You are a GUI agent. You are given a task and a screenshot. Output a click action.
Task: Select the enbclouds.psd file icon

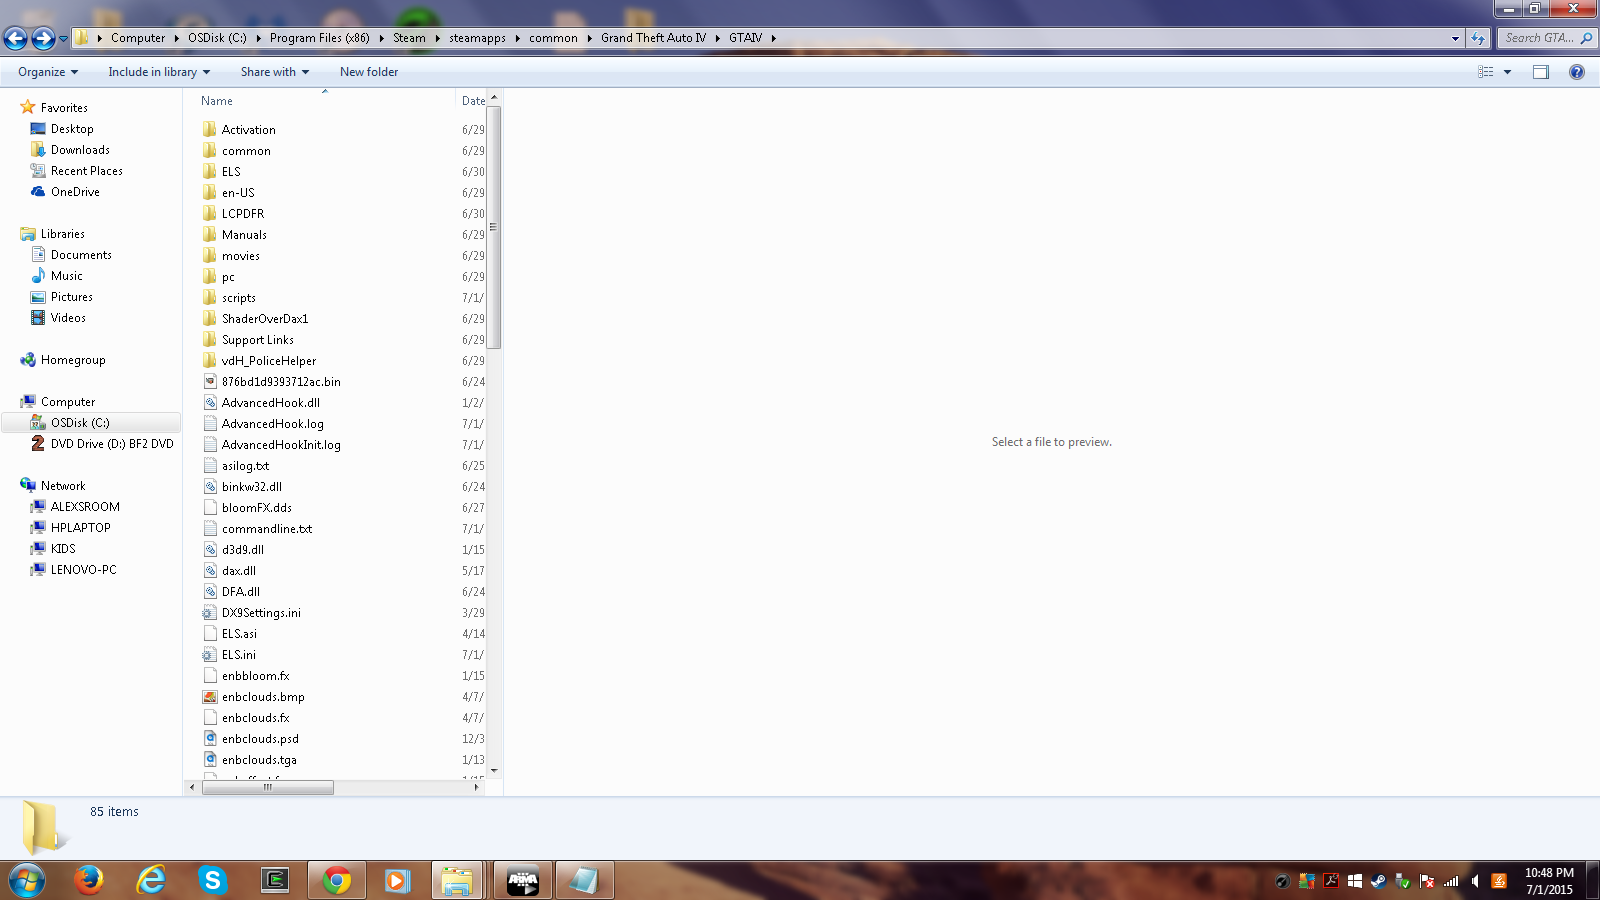[210, 738]
